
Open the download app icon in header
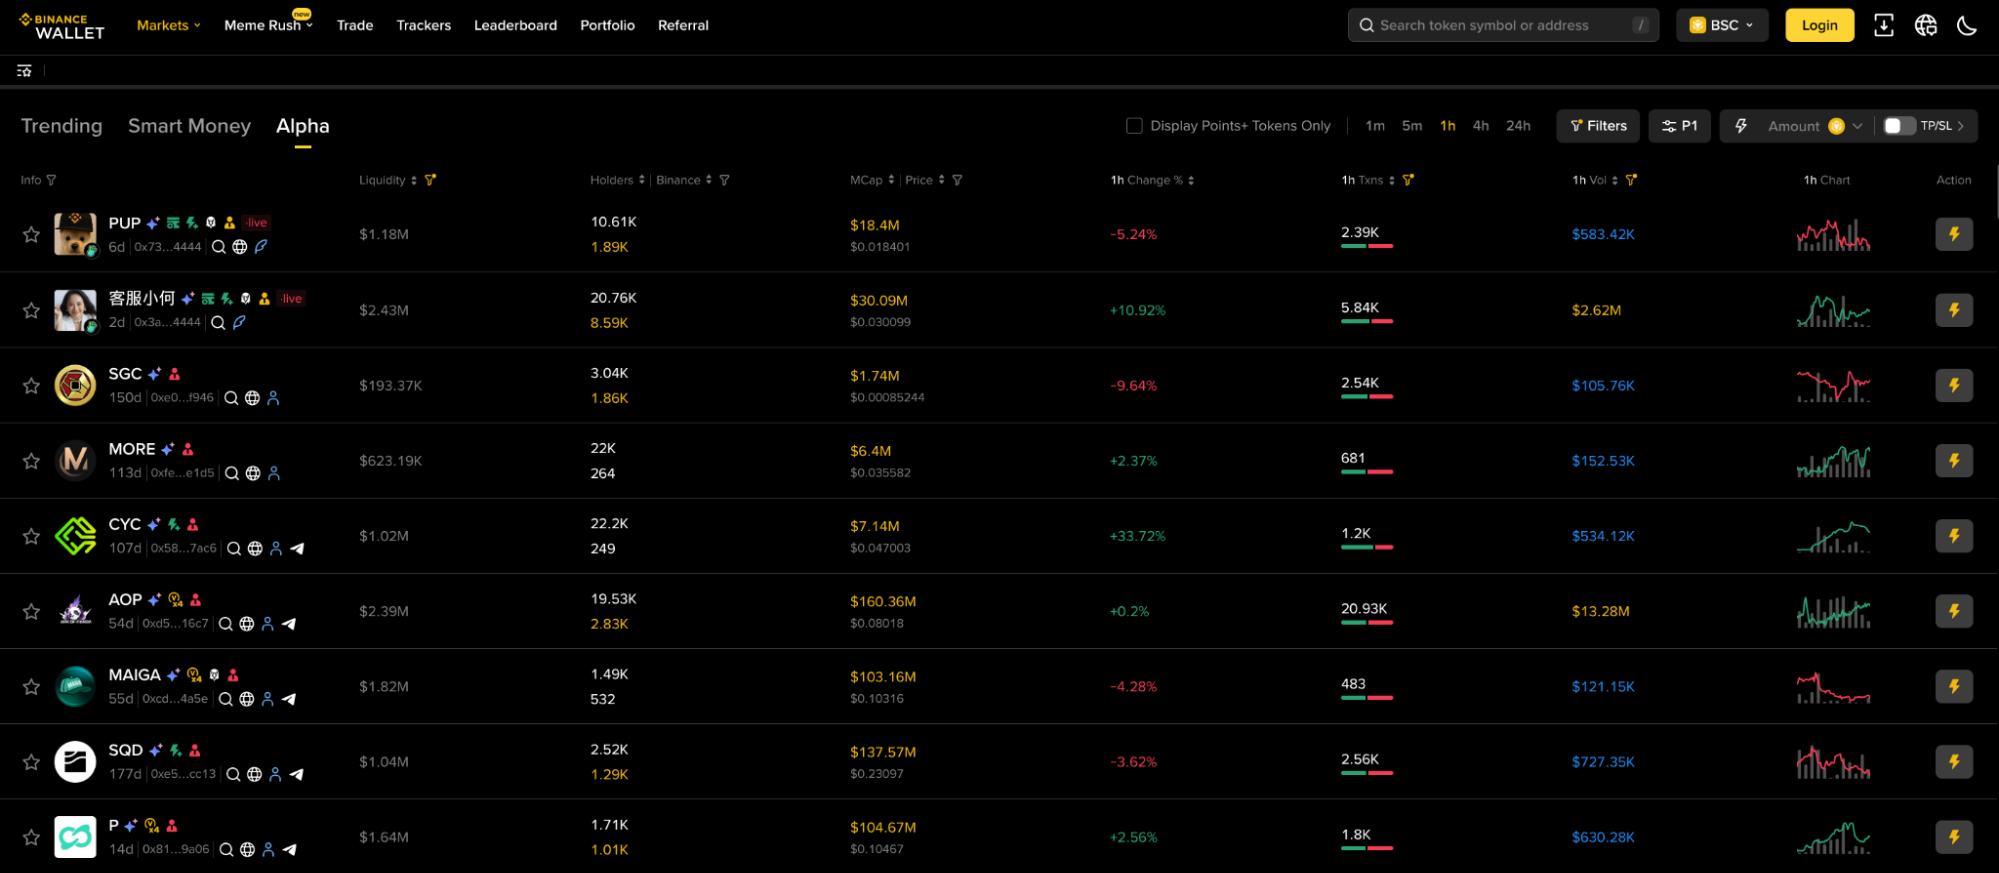point(1883,25)
